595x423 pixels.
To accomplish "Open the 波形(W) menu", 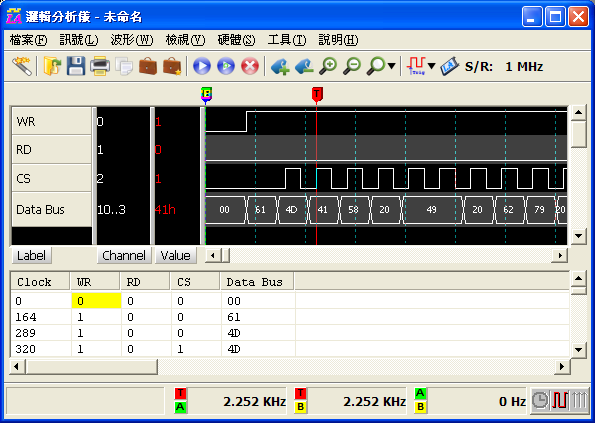I will click(132, 40).
